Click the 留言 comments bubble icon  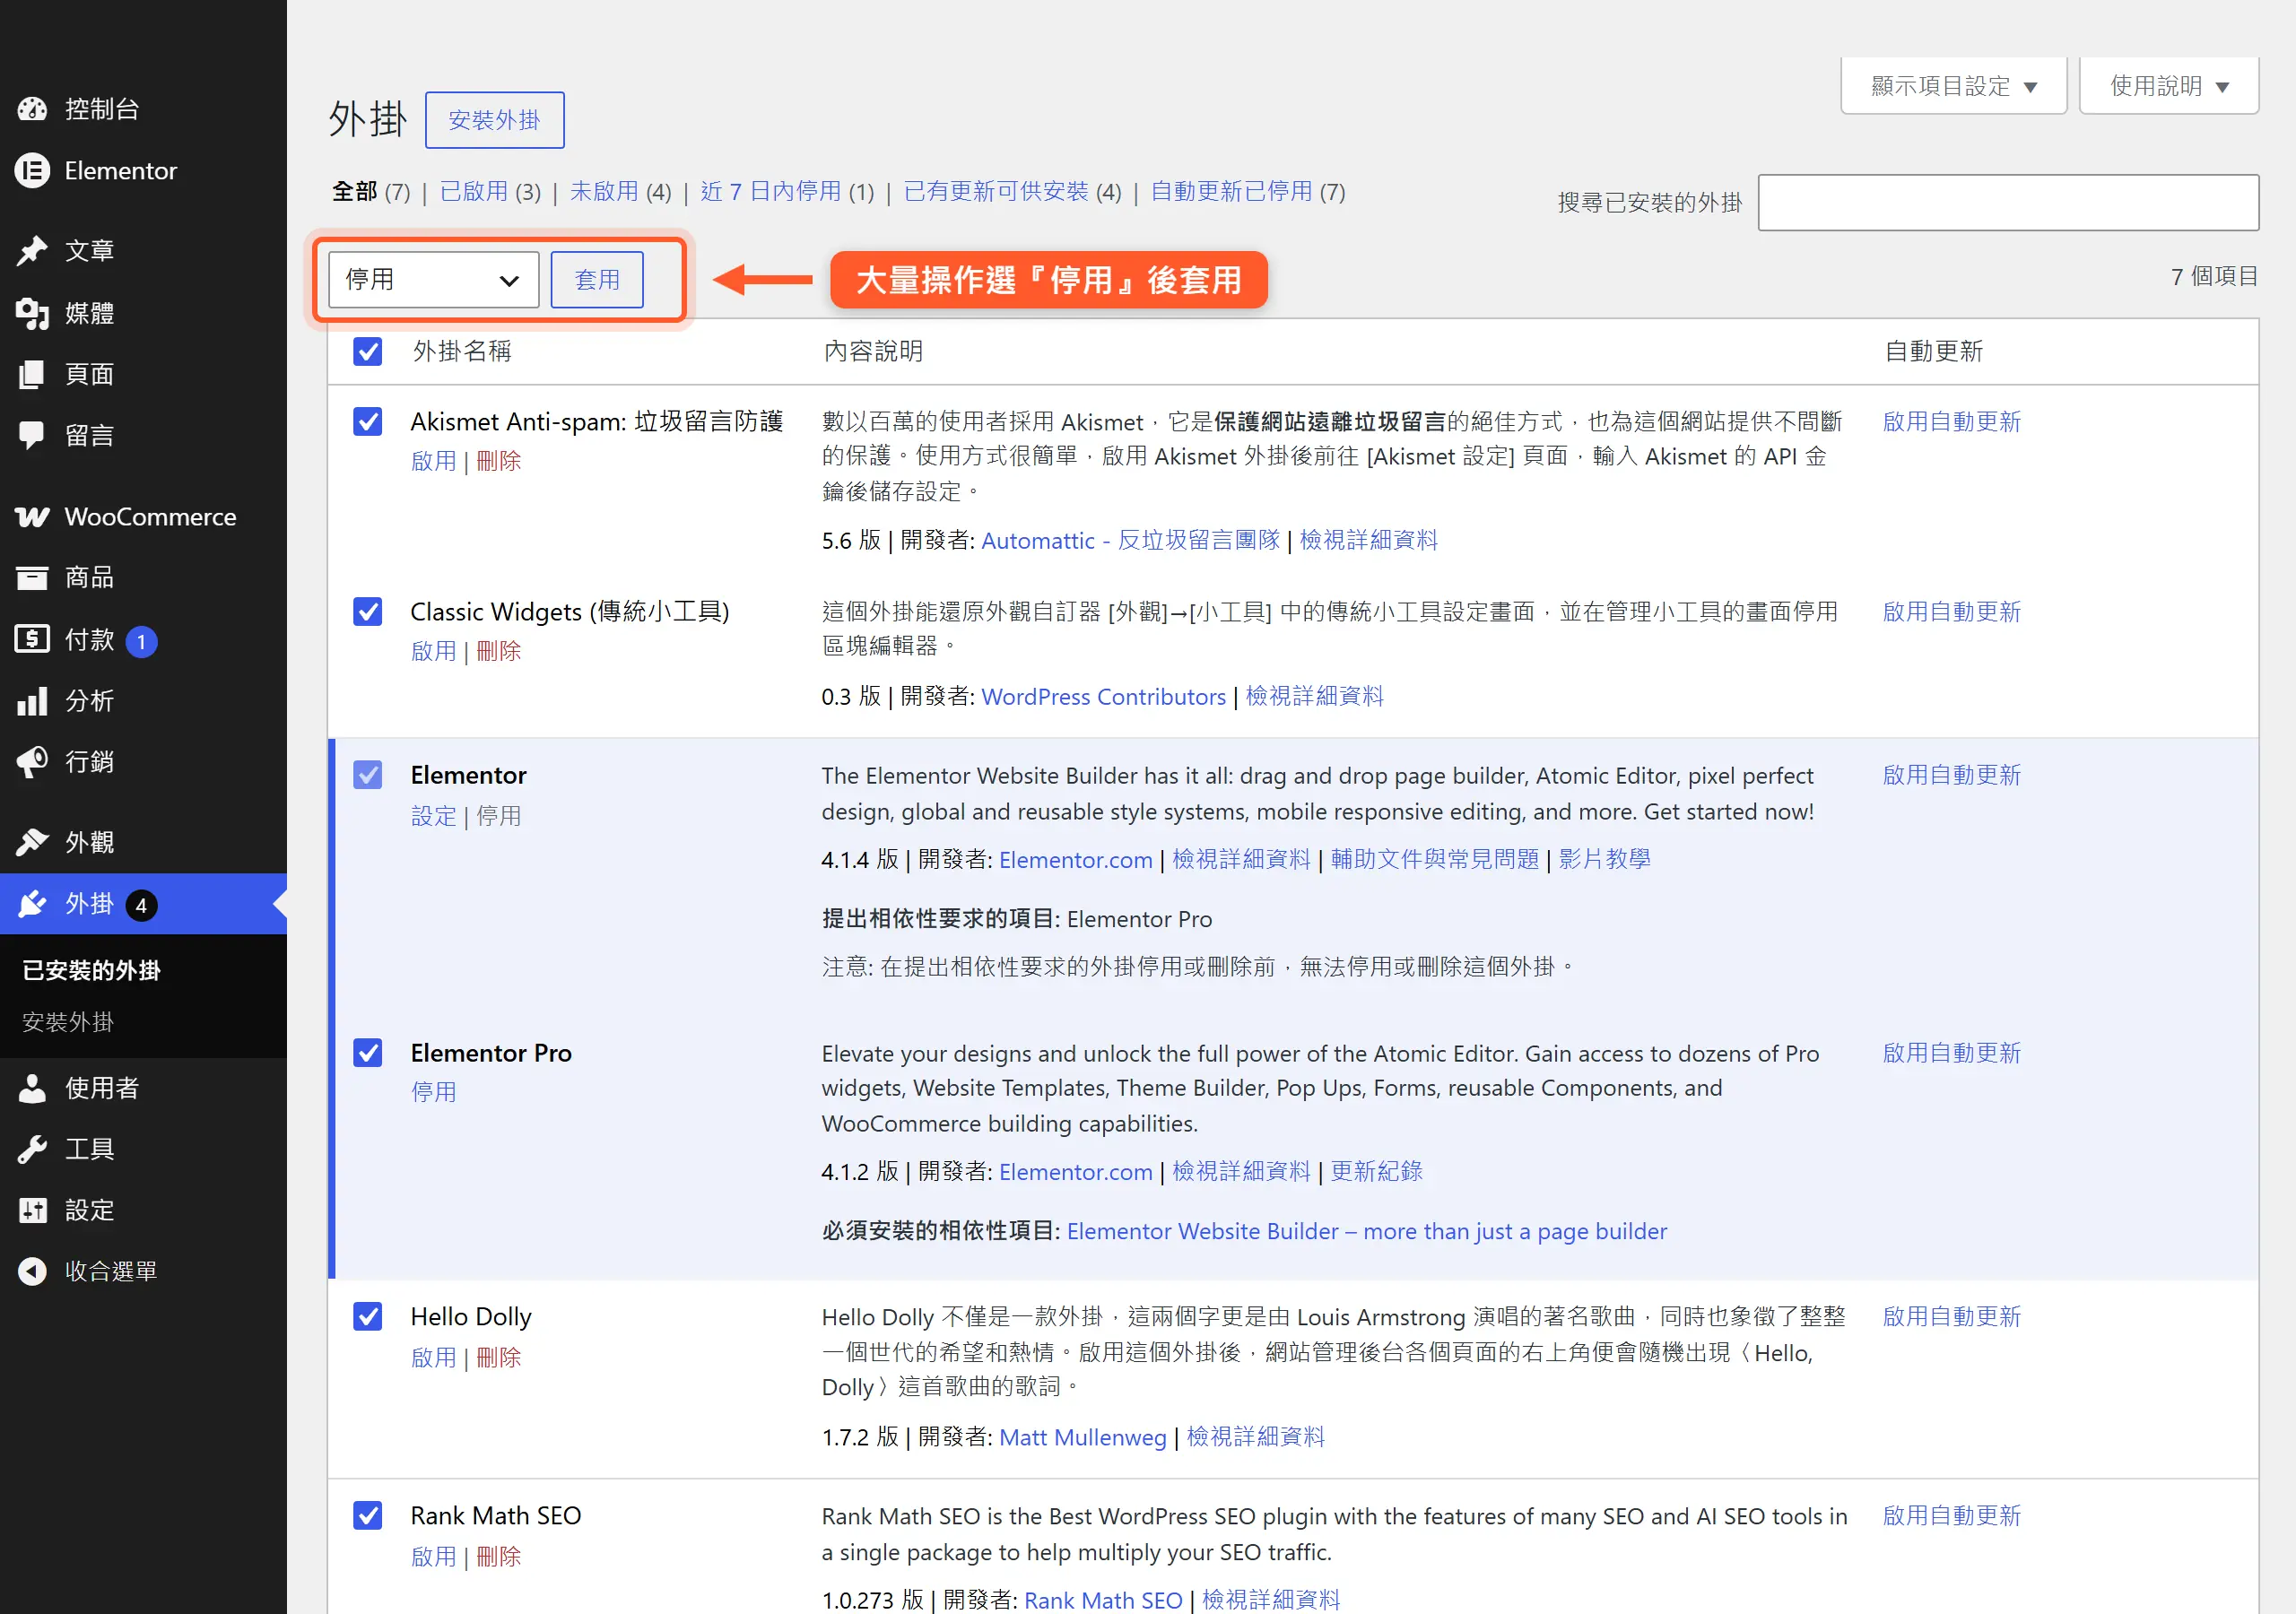coord(32,435)
